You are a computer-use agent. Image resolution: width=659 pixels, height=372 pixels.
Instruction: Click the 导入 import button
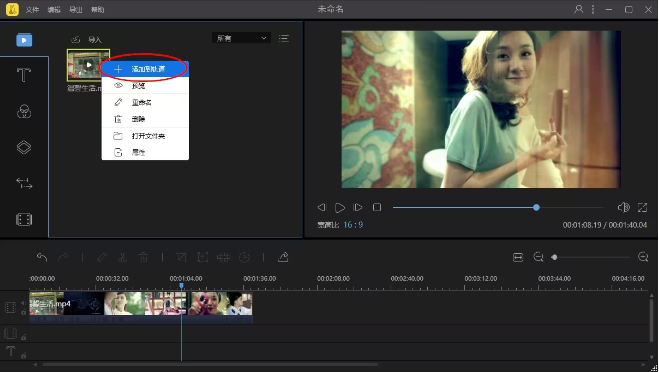coord(87,40)
